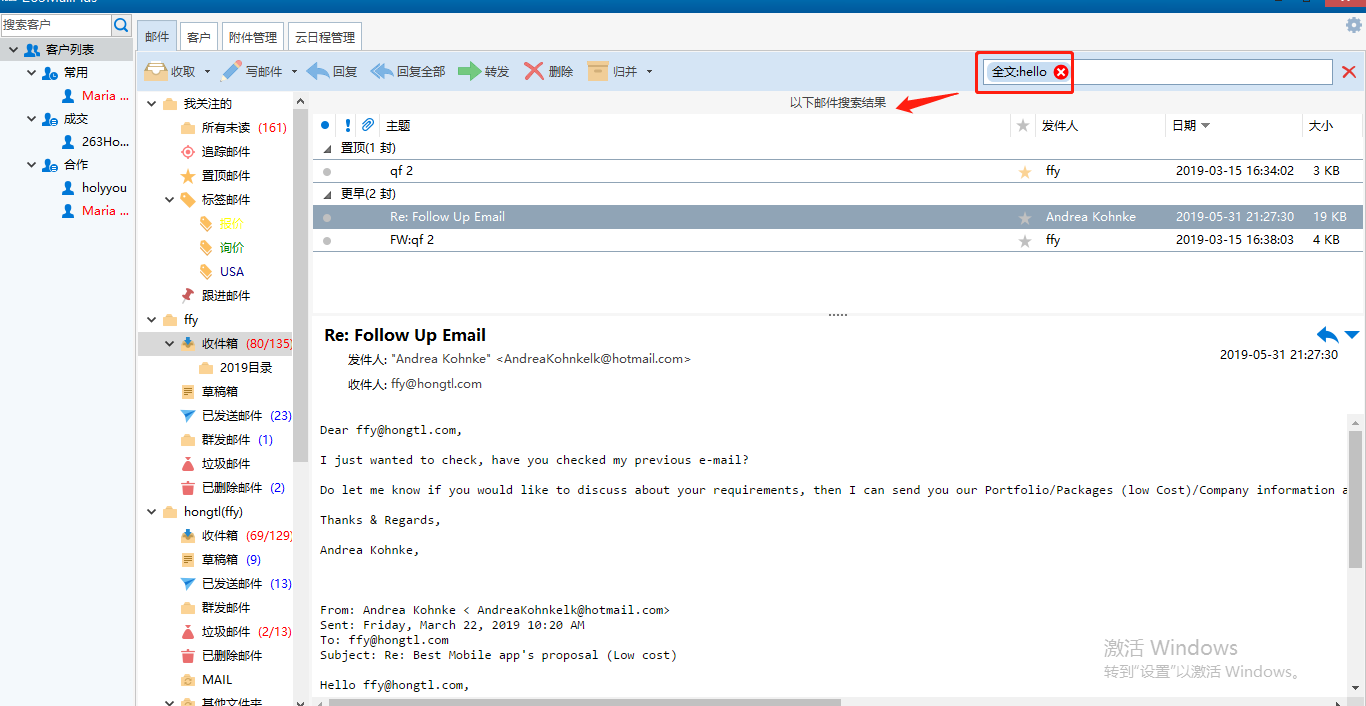Viewport: 1366px width, 706px height.
Task: Collapse the 更早(2 封) email group
Action: point(327,194)
